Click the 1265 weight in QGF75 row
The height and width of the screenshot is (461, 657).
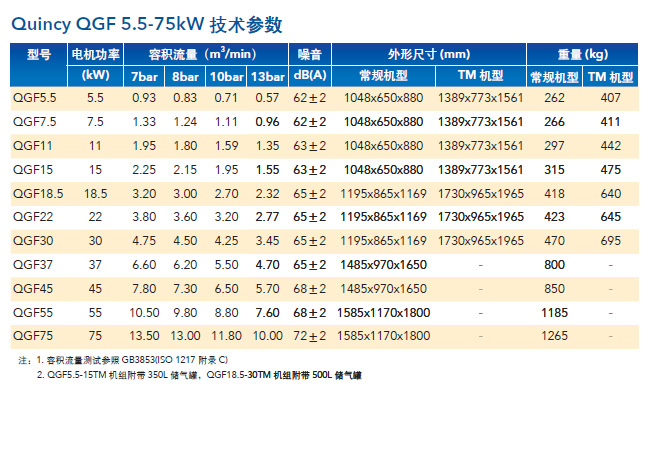click(x=554, y=336)
